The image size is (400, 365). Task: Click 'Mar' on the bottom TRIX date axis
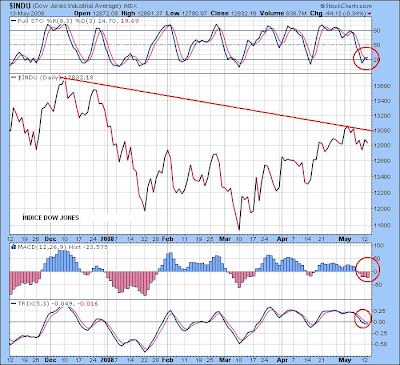point(225,360)
